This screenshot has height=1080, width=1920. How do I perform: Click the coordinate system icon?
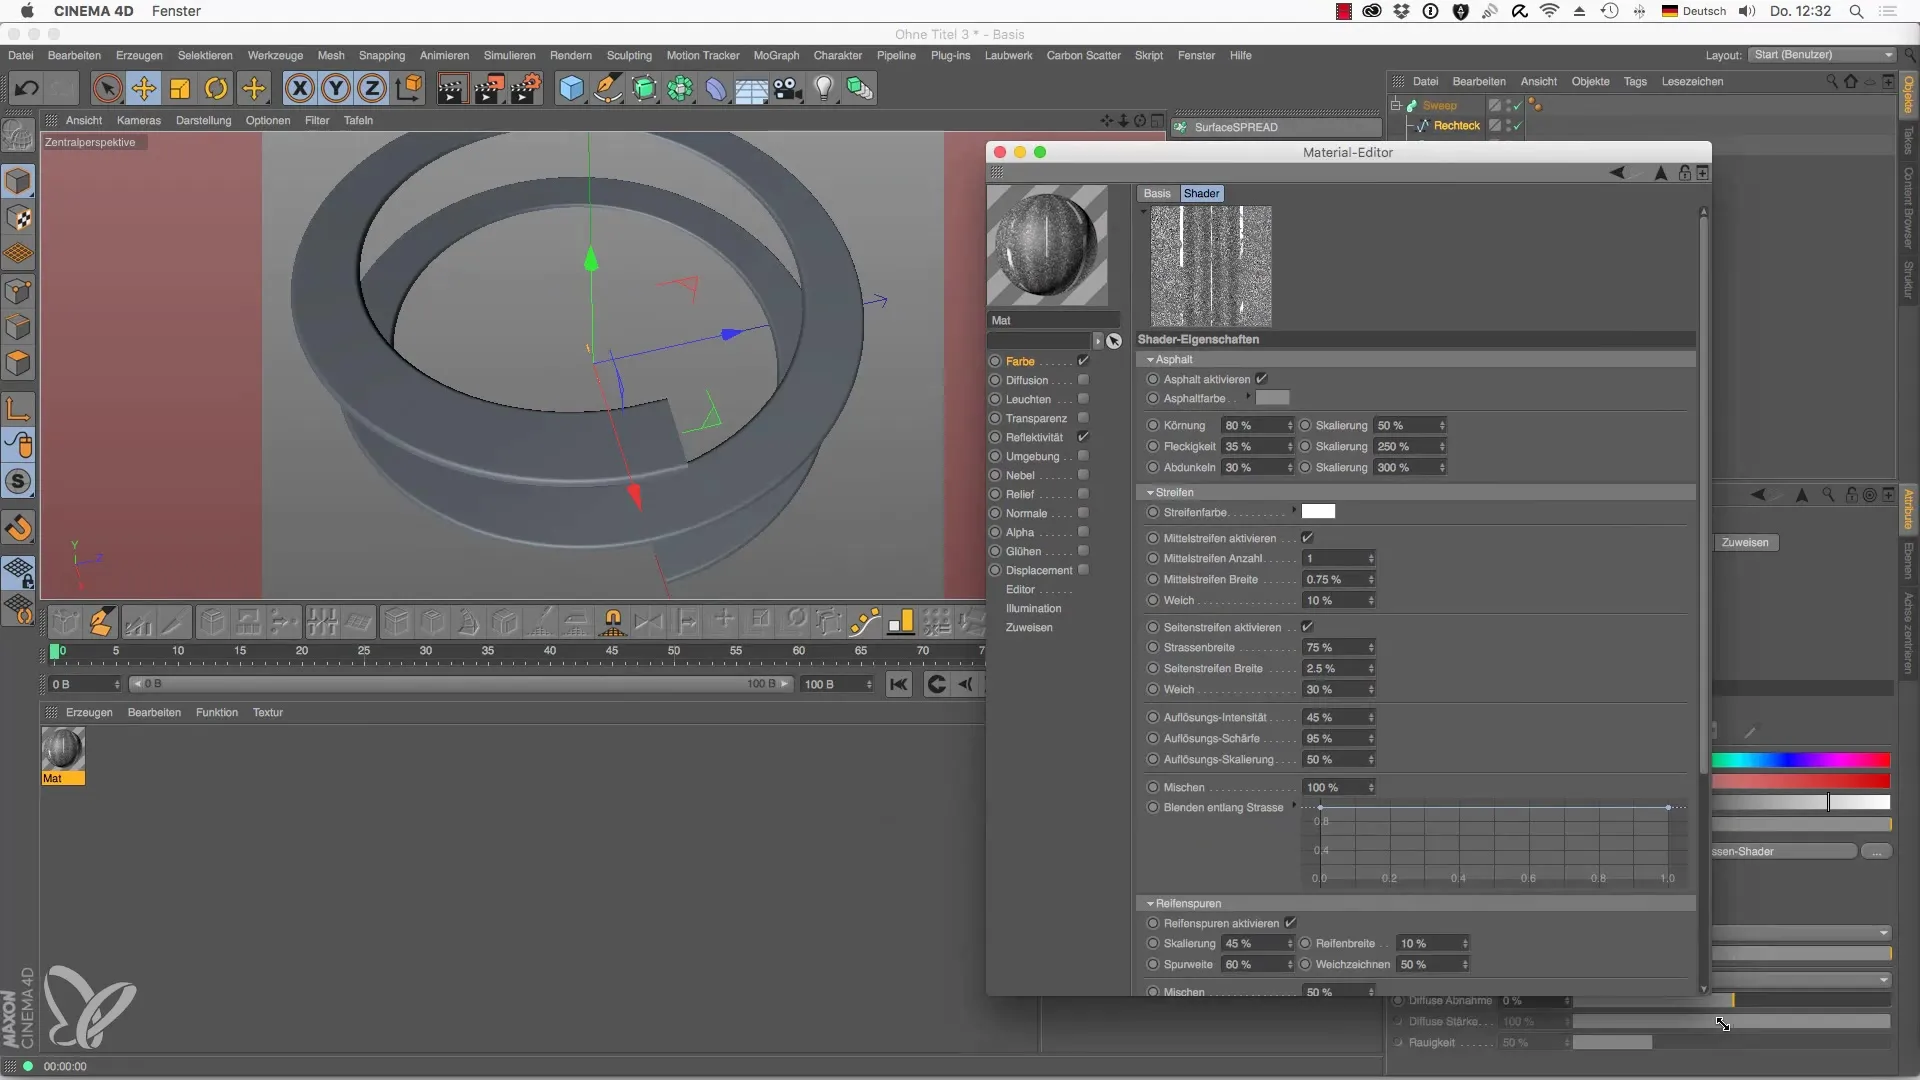point(409,89)
